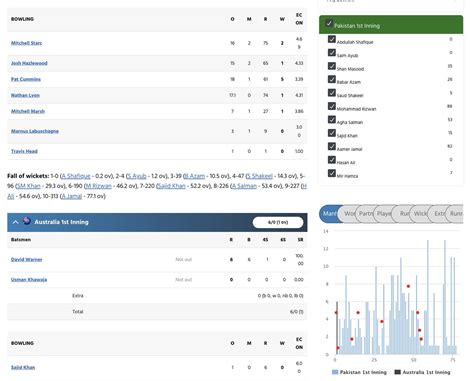Click the Australia flag icon in header
Image resolution: width=474 pixels, height=381 pixels.
26,221
